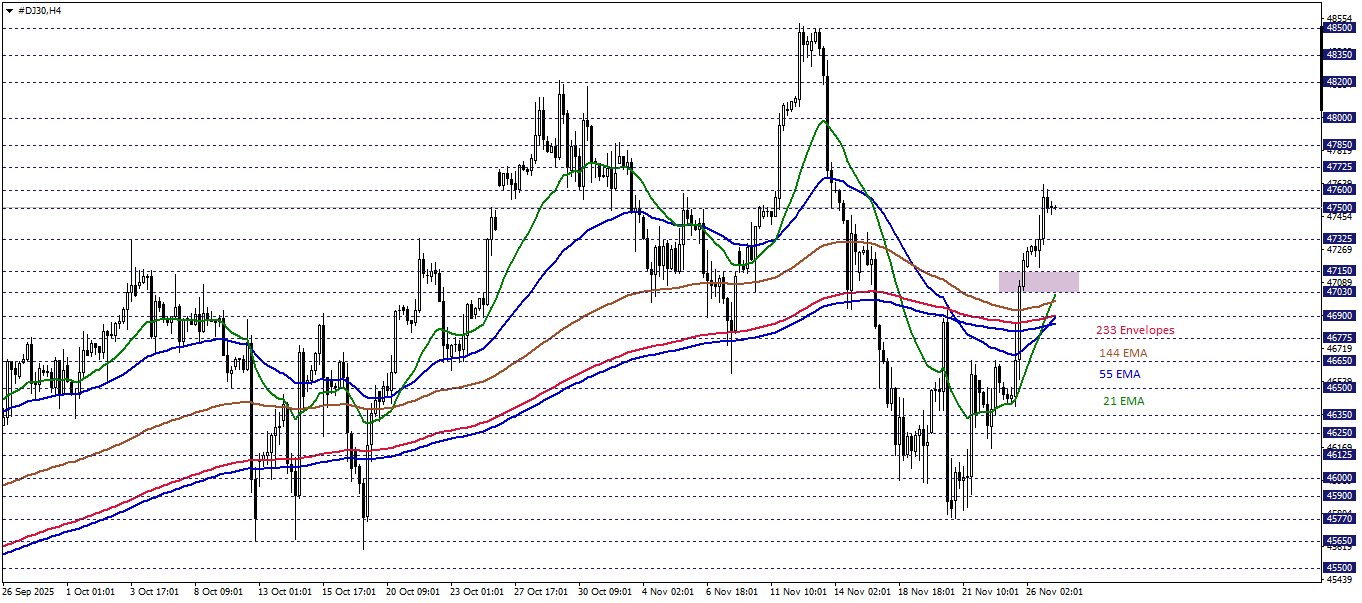
Task: Click the 11 Nov 10:01 time label
Action: point(796,592)
